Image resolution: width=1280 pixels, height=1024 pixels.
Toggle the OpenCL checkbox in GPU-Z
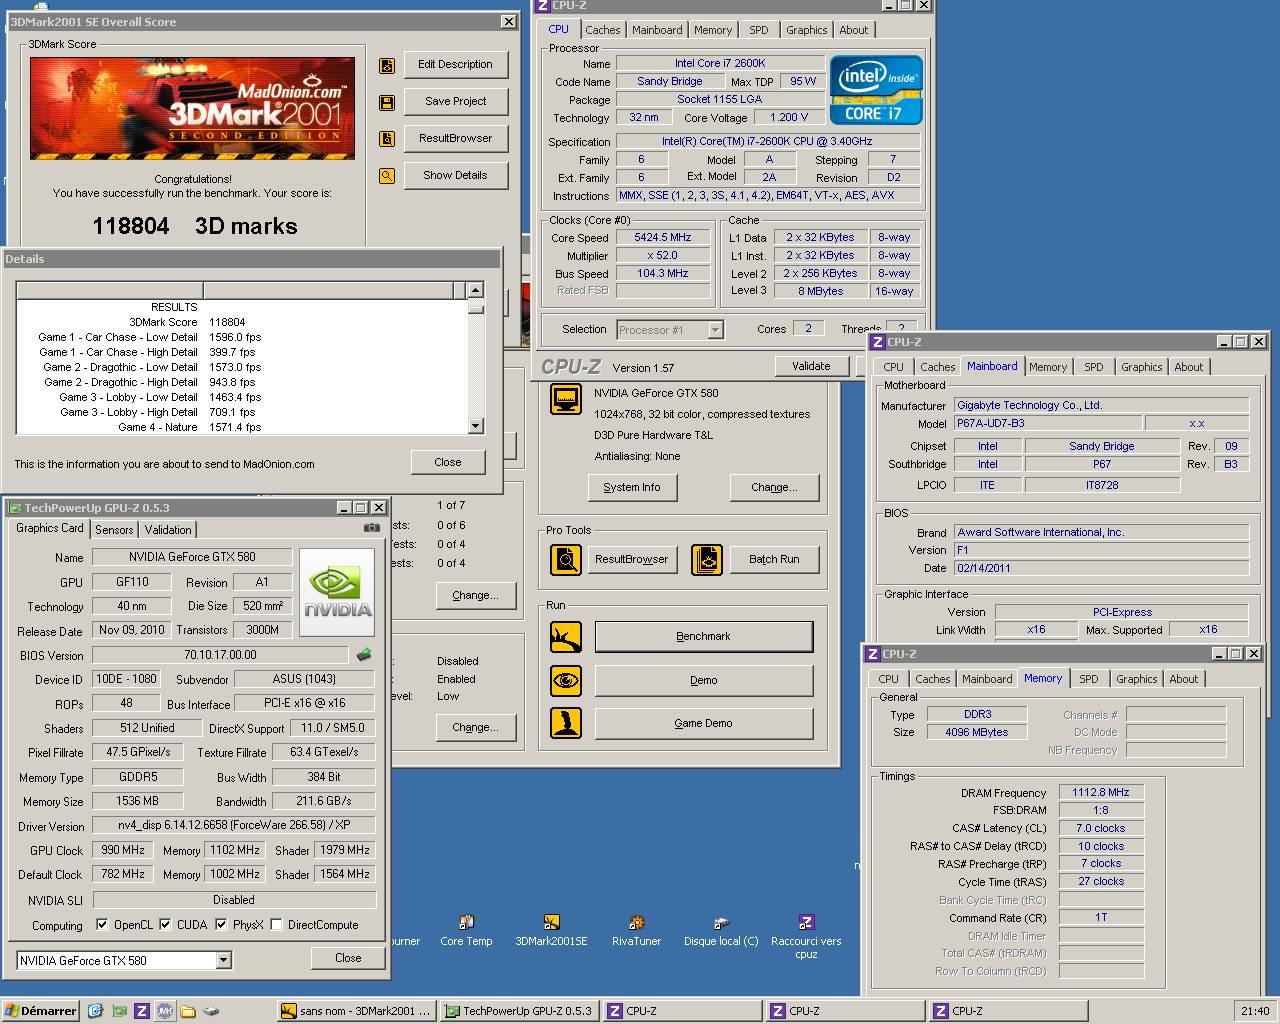pos(102,925)
